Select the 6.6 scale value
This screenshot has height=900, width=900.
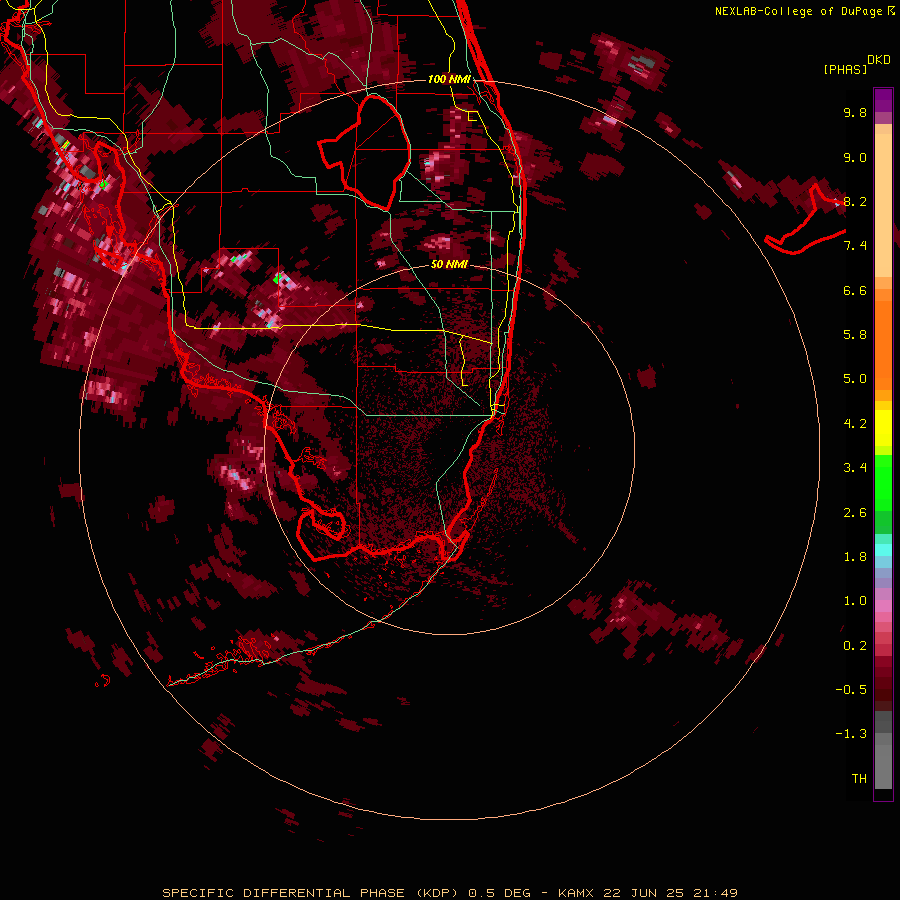pyautogui.click(x=855, y=290)
